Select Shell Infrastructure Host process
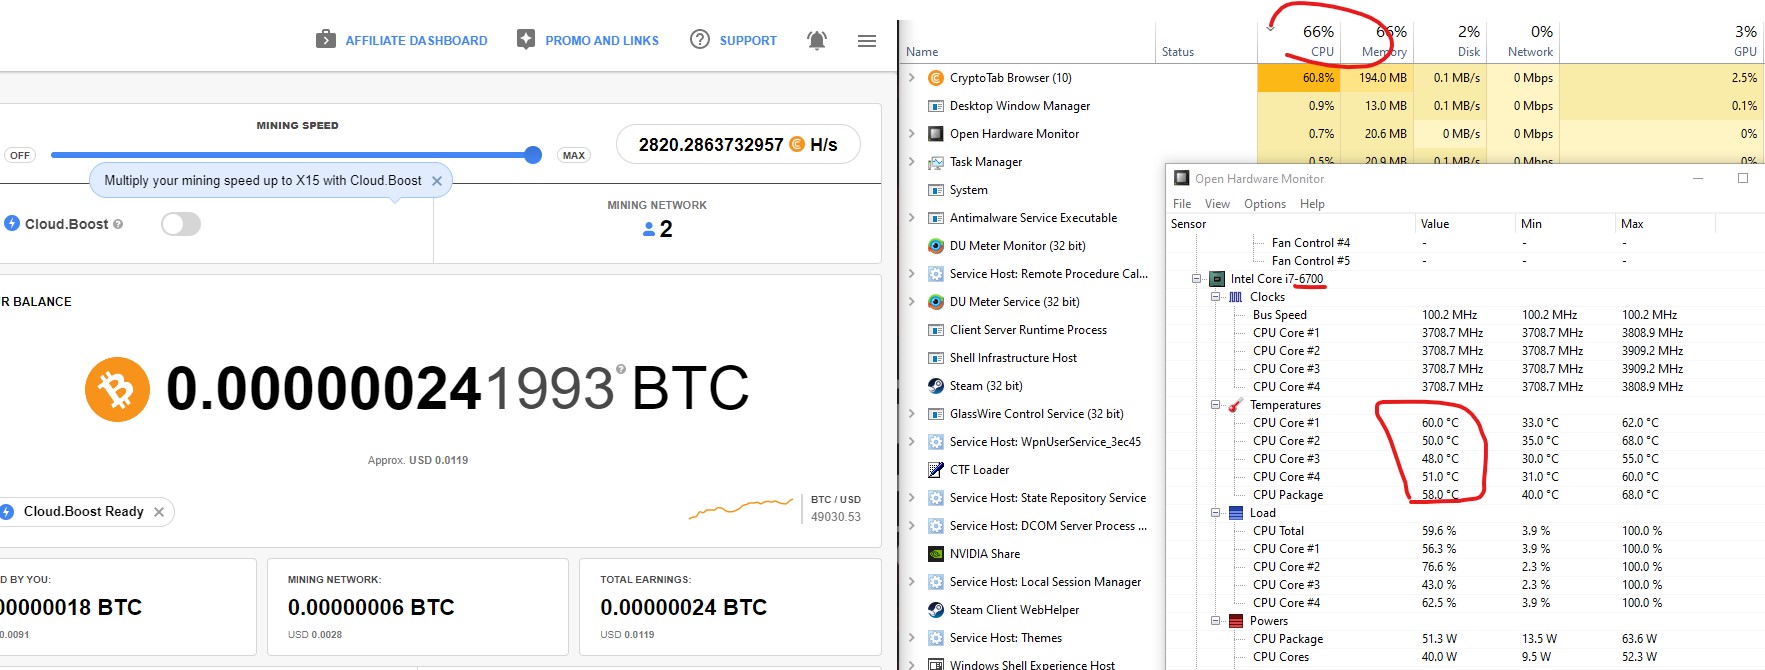 [x=1013, y=358]
